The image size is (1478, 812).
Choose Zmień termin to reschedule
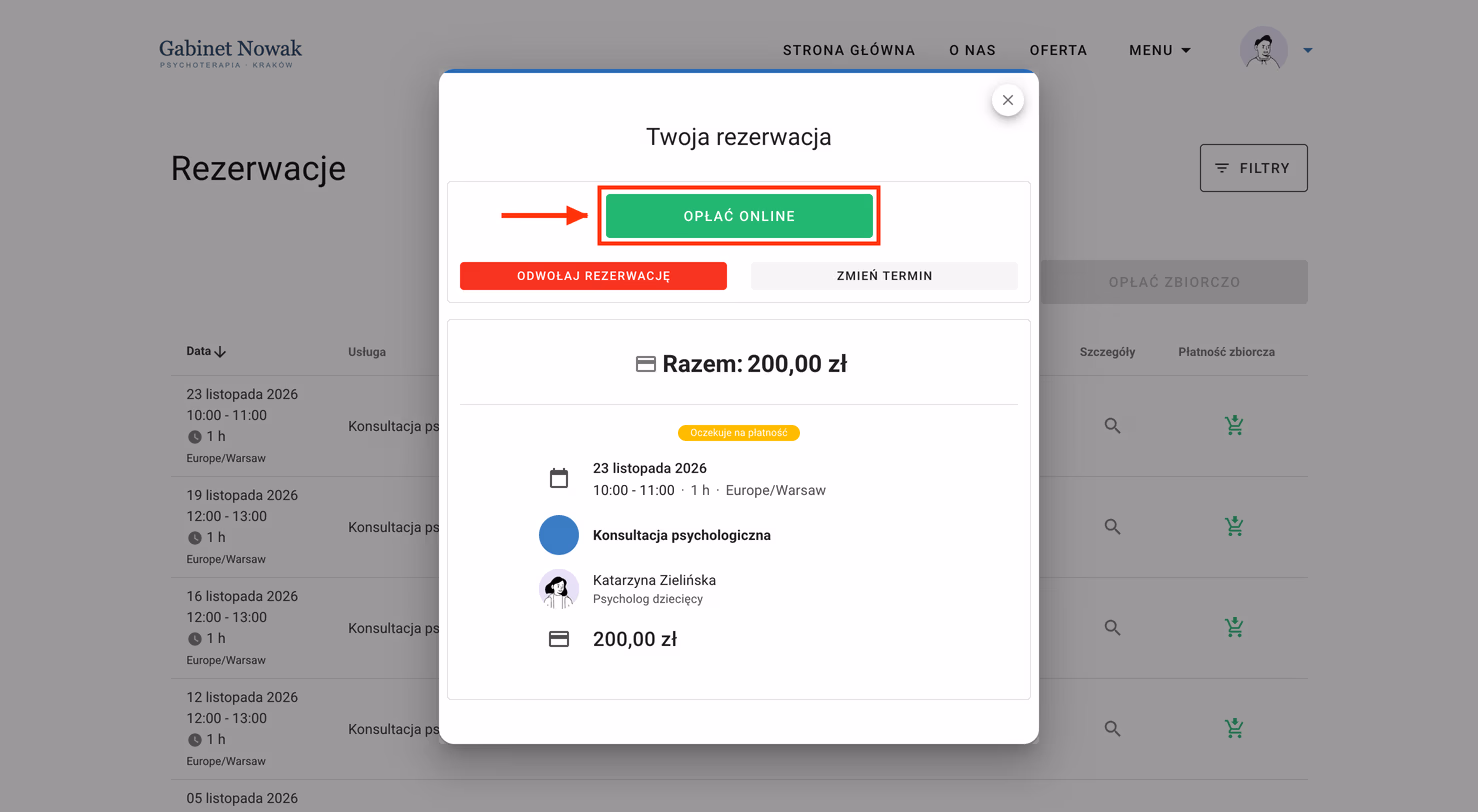click(884, 276)
